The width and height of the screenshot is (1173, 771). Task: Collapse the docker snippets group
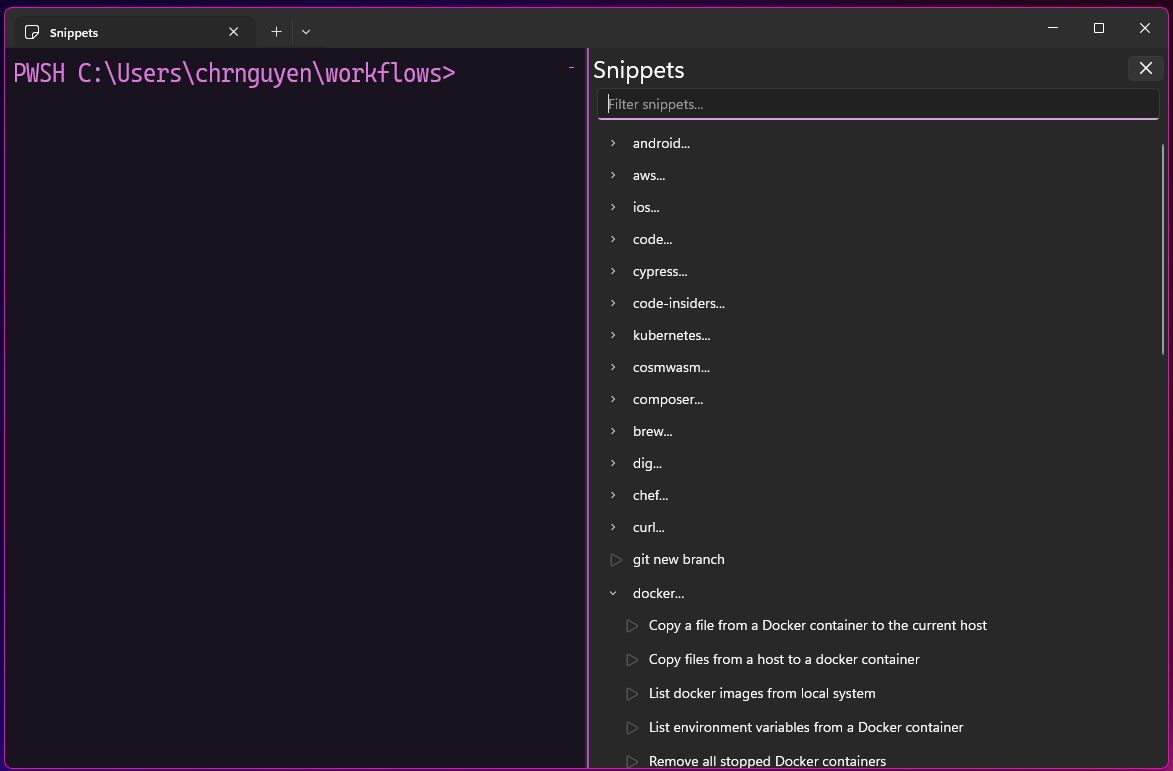click(613, 594)
